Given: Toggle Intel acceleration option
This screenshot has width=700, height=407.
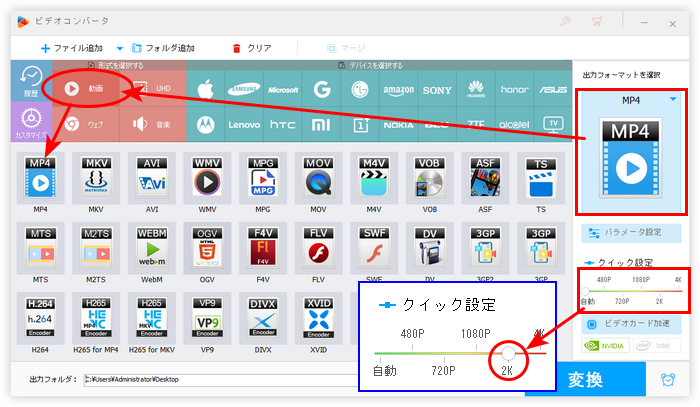Looking at the screenshot, I should pos(657,345).
